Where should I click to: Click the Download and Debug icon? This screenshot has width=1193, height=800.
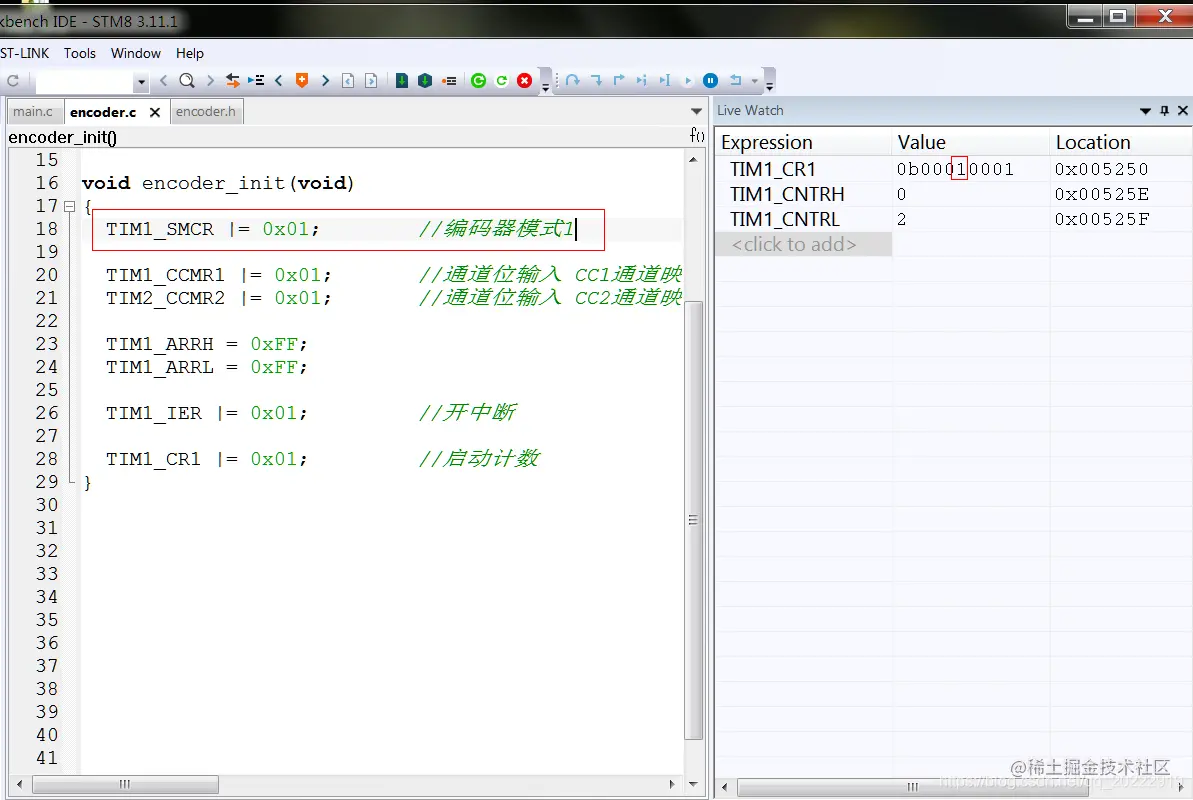402,81
